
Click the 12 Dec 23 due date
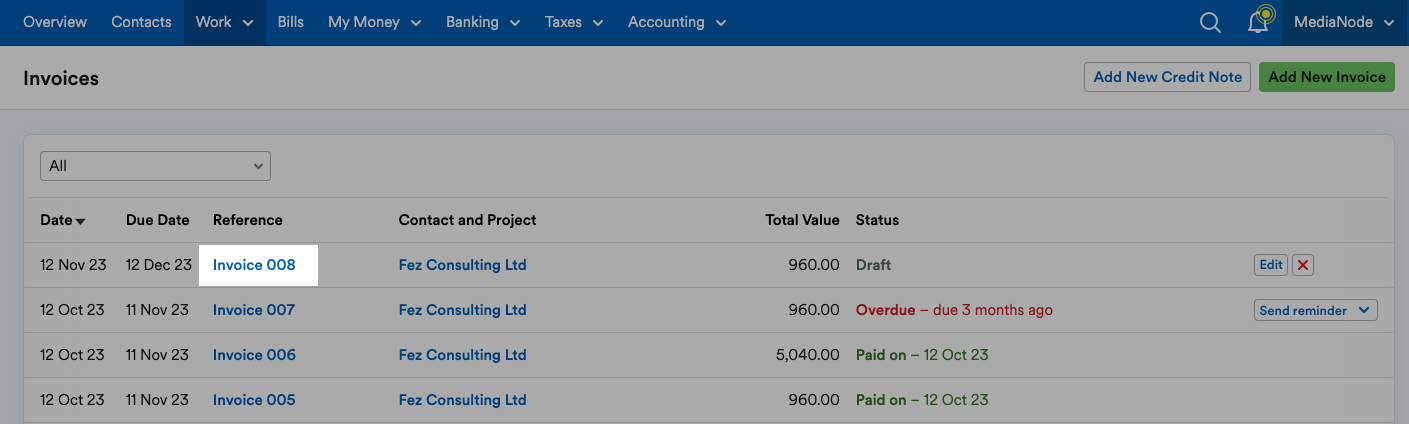pos(158,265)
